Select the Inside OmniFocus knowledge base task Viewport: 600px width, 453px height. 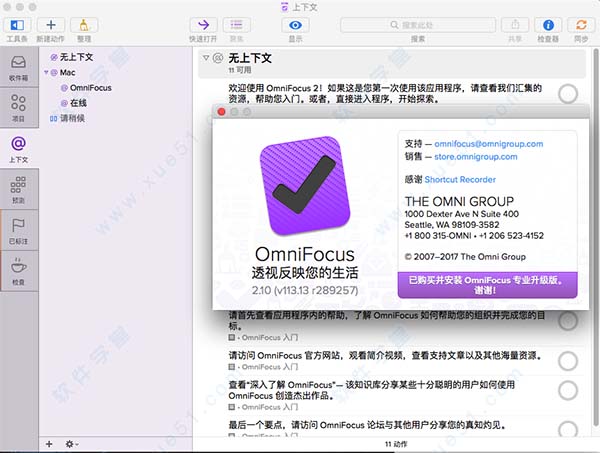pos(372,390)
